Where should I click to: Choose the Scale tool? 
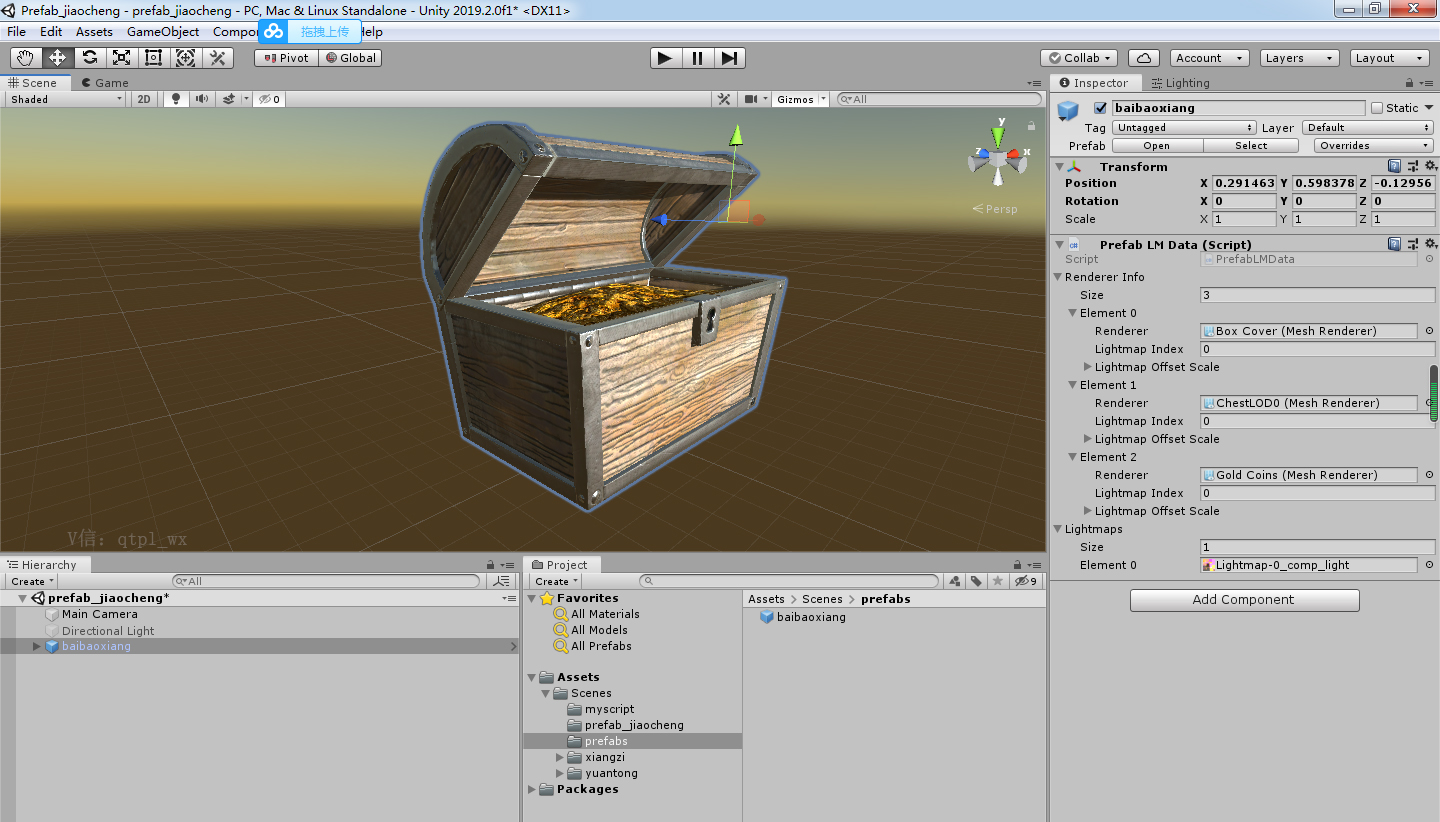click(x=121, y=57)
